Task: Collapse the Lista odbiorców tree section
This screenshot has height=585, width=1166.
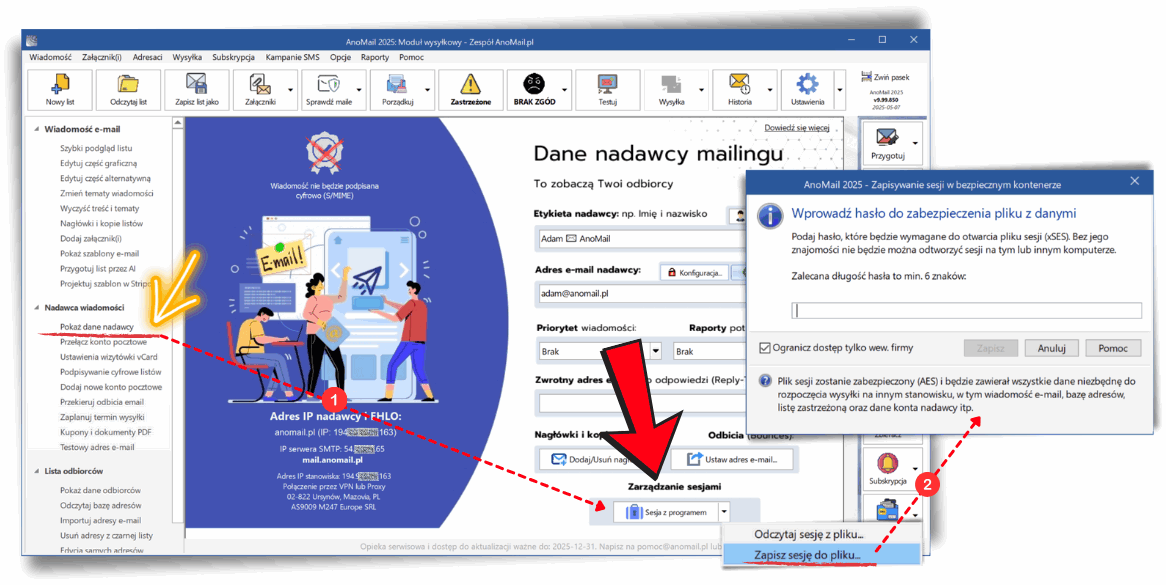Action: tap(36, 471)
